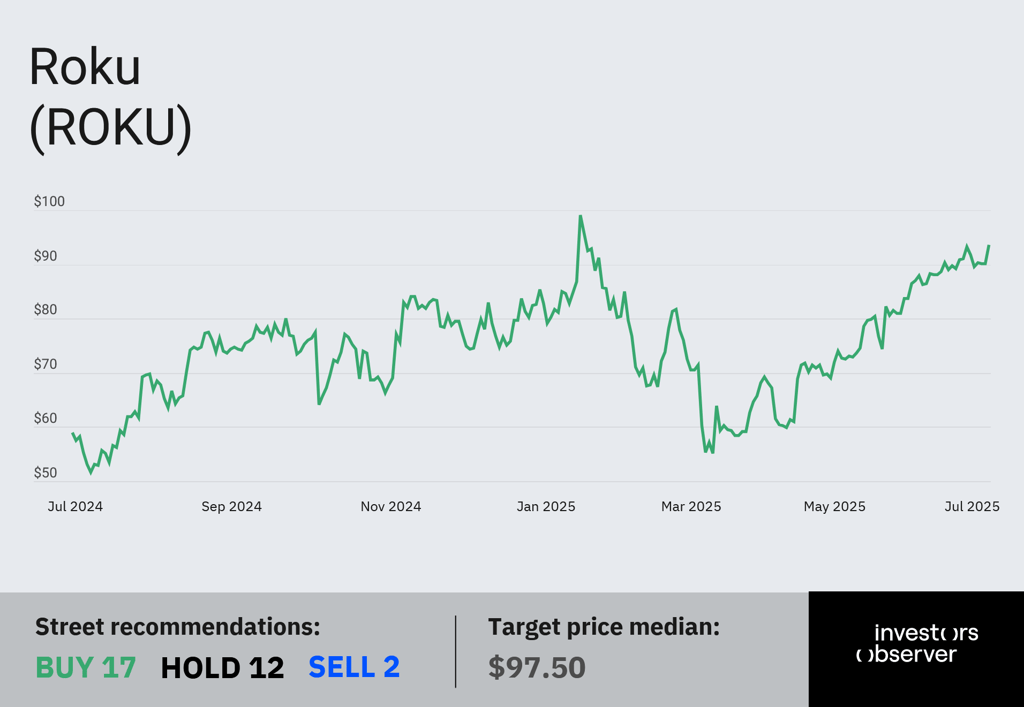Click the price peak near $100
Screen dimensions: 1024x707
(x=581, y=217)
